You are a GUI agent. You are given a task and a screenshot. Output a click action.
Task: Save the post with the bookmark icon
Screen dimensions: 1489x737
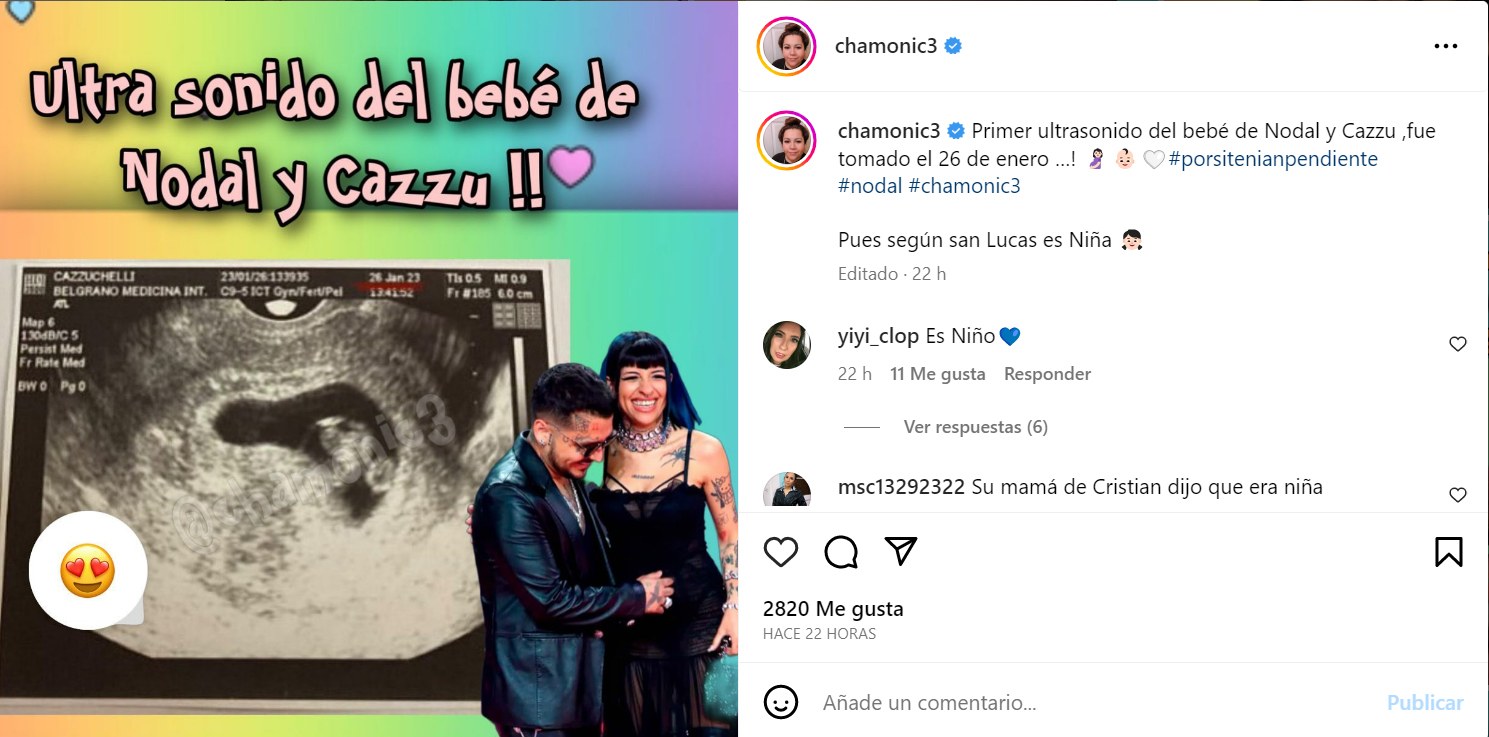(1449, 552)
